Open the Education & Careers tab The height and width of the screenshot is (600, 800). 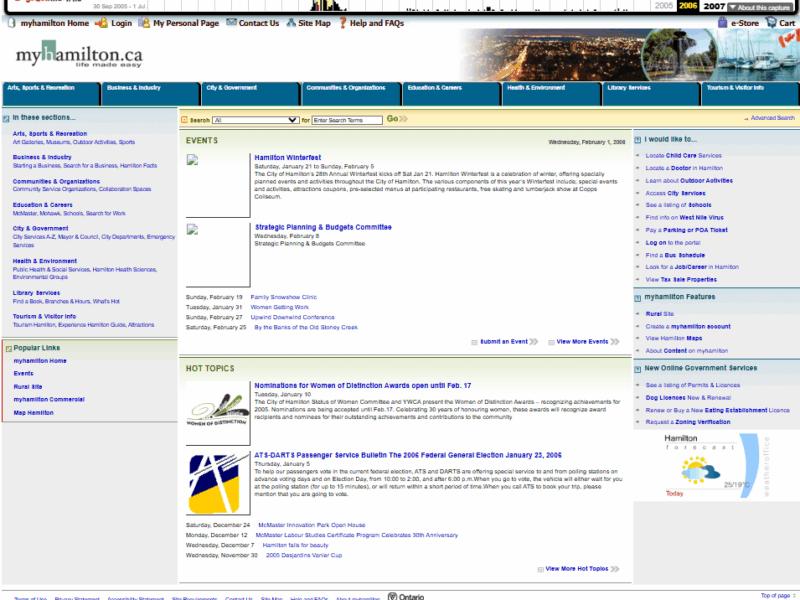451,93
